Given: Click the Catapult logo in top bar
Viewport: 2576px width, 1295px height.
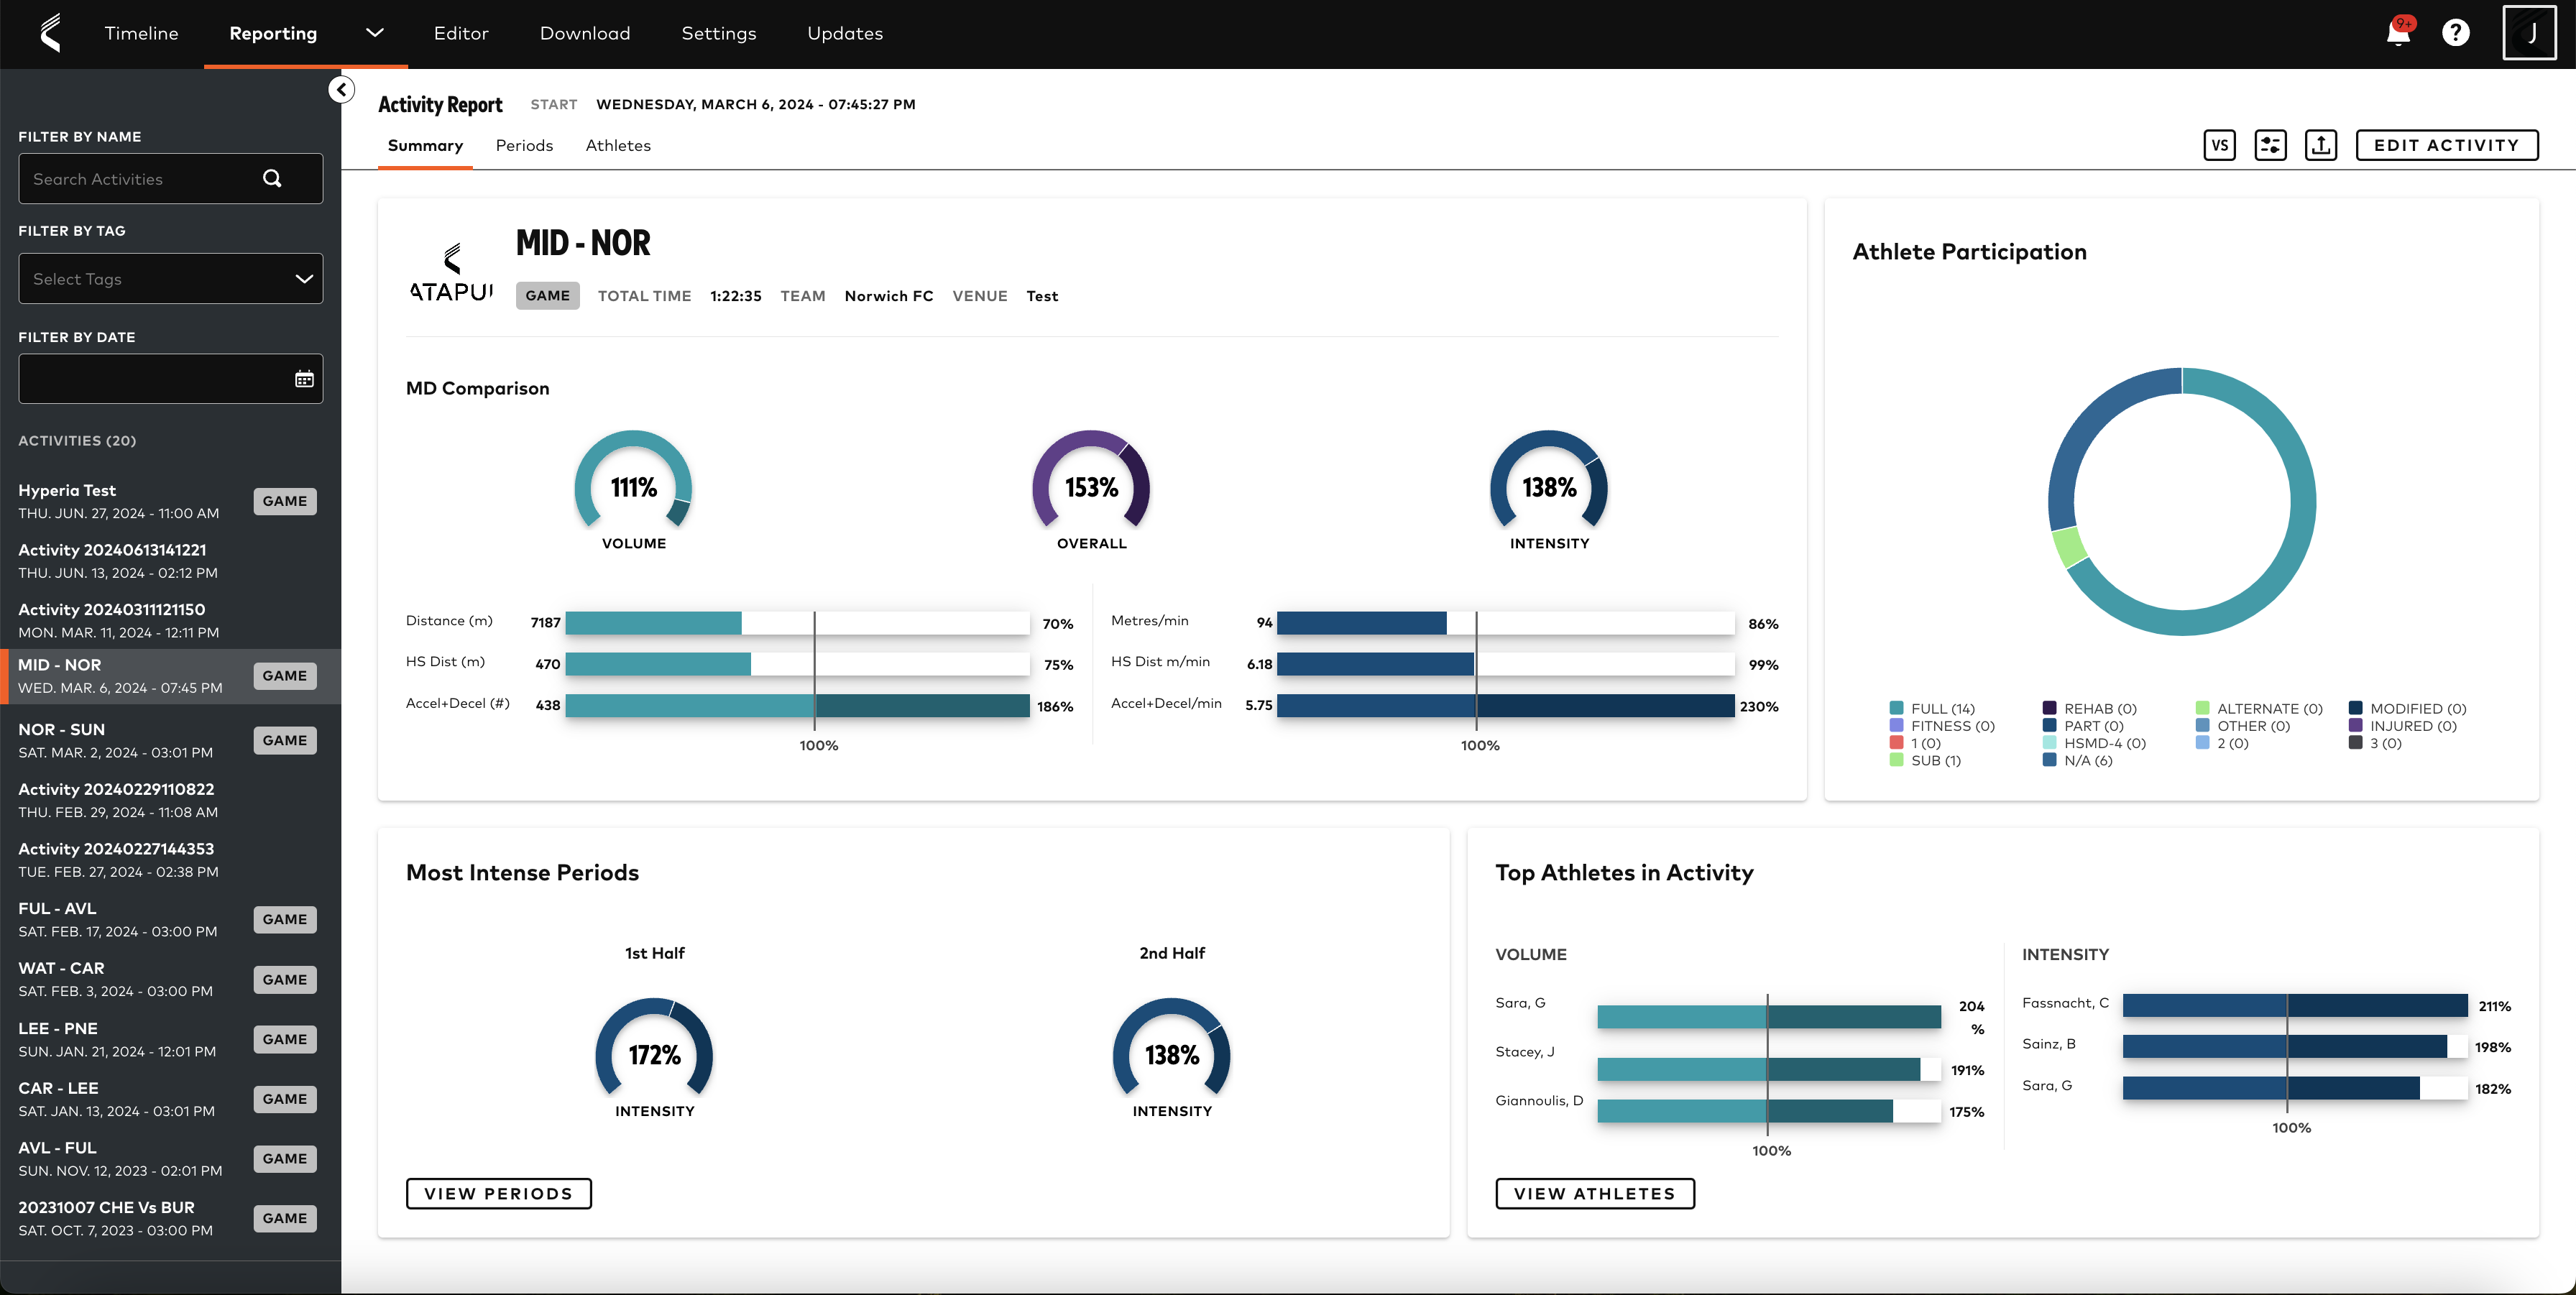Looking at the screenshot, I should tap(50, 33).
